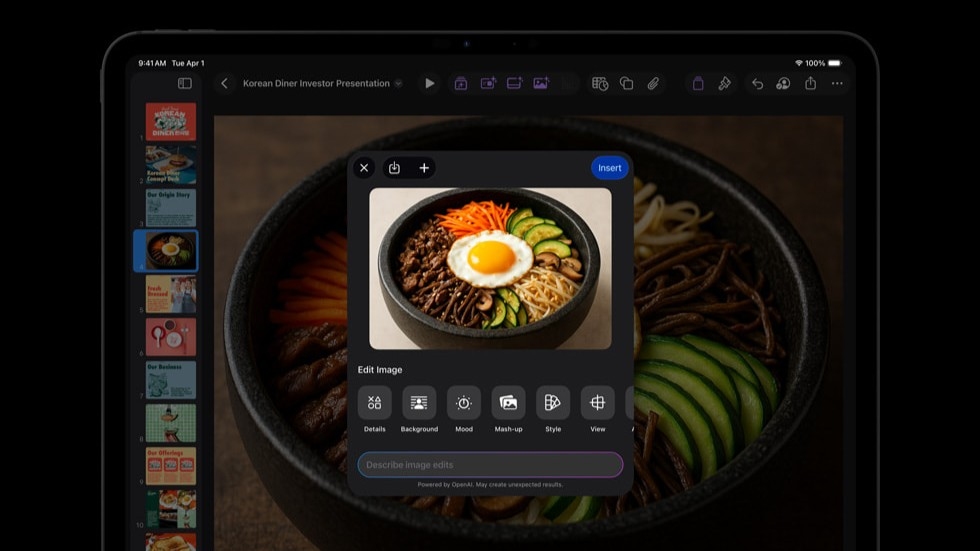Share the presentation
Viewport: 980px width, 551px height.
810,84
